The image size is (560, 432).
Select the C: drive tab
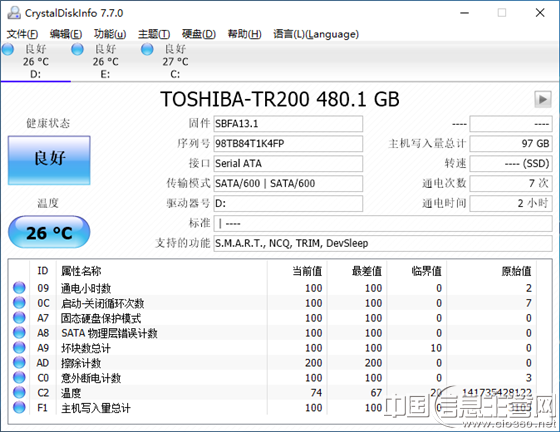coord(175,61)
